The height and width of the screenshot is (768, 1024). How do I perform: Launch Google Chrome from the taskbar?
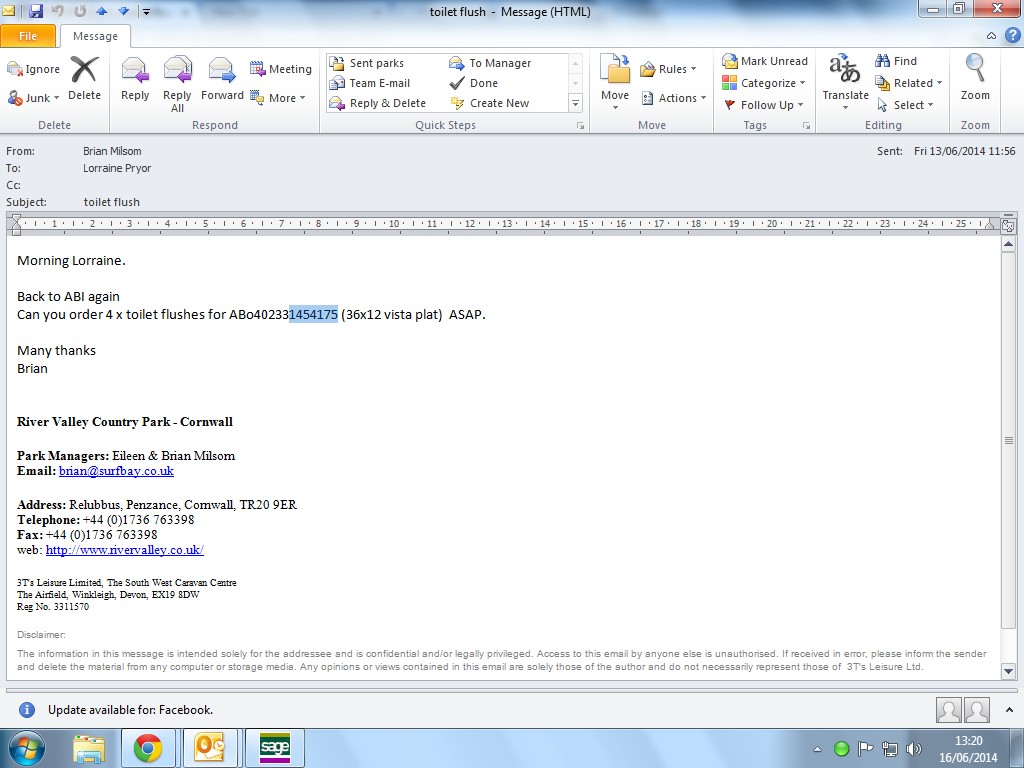[x=148, y=748]
